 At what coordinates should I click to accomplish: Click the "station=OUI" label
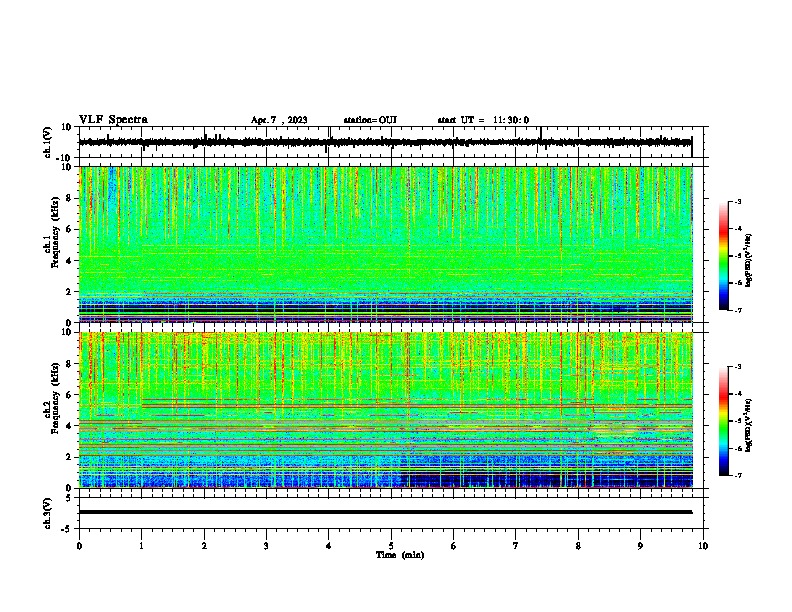pyautogui.click(x=370, y=120)
